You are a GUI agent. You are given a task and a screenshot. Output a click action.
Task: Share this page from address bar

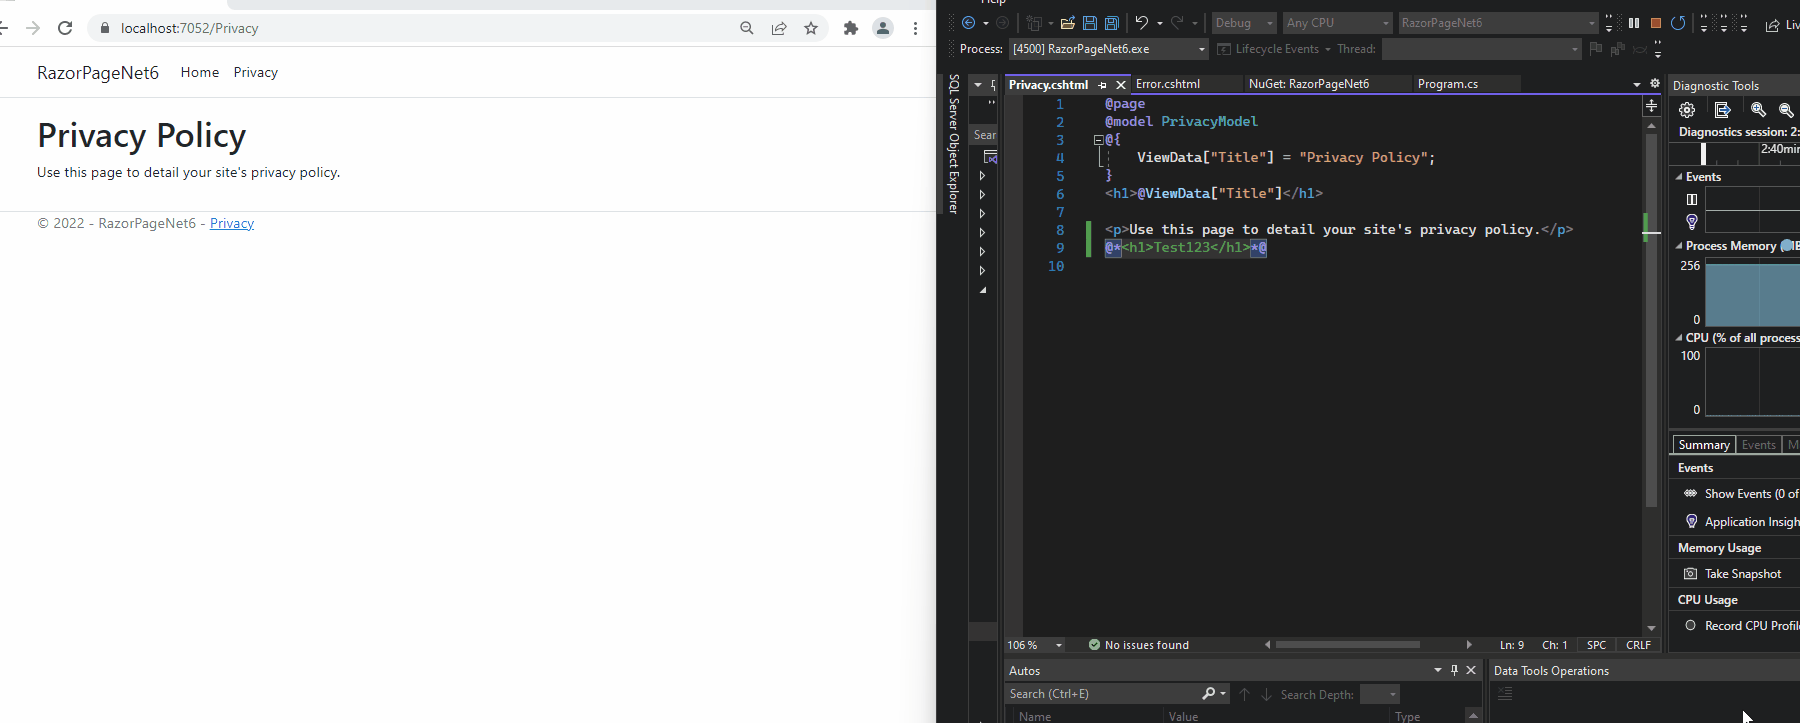point(779,28)
